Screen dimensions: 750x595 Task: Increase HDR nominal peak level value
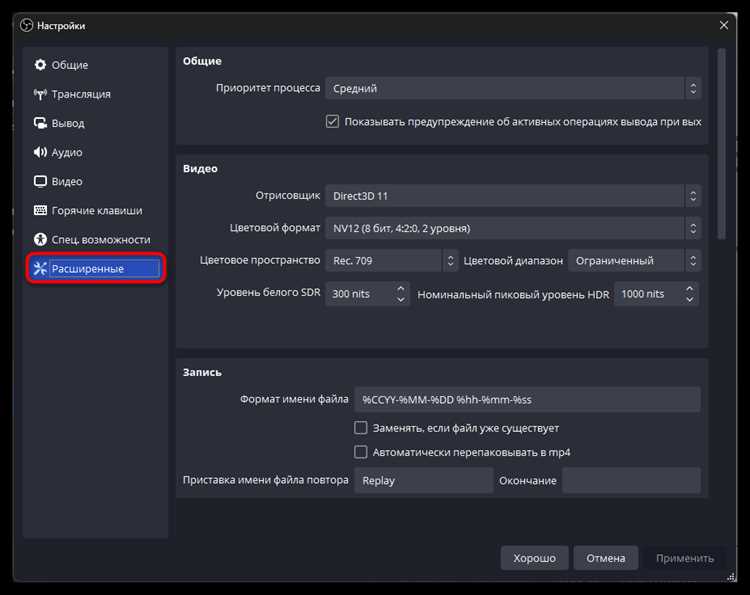click(689, 288)
